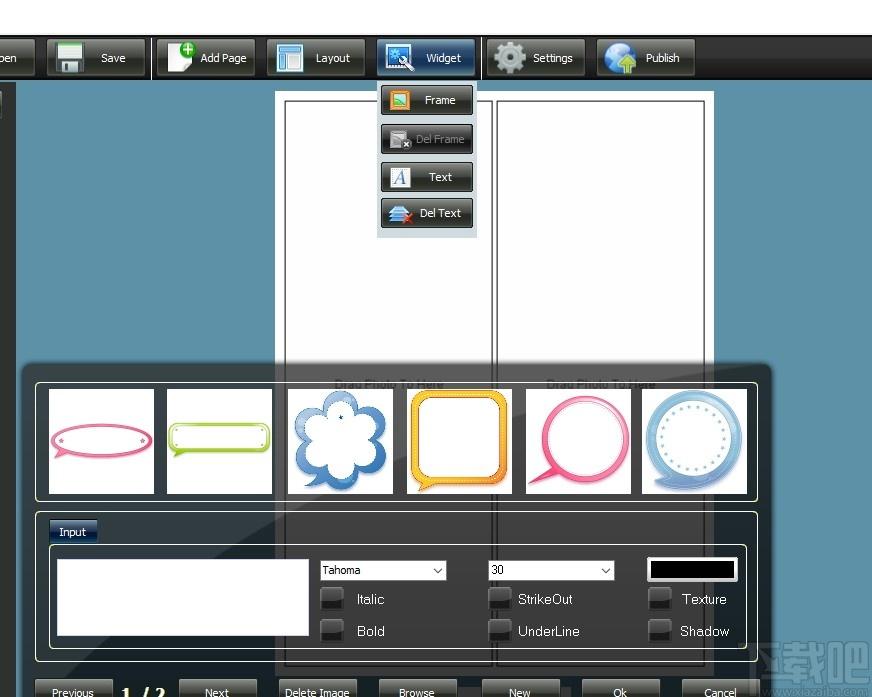Click the Add Page document icon
This screenshot has height=697, width=872.
tap(181, 57)
